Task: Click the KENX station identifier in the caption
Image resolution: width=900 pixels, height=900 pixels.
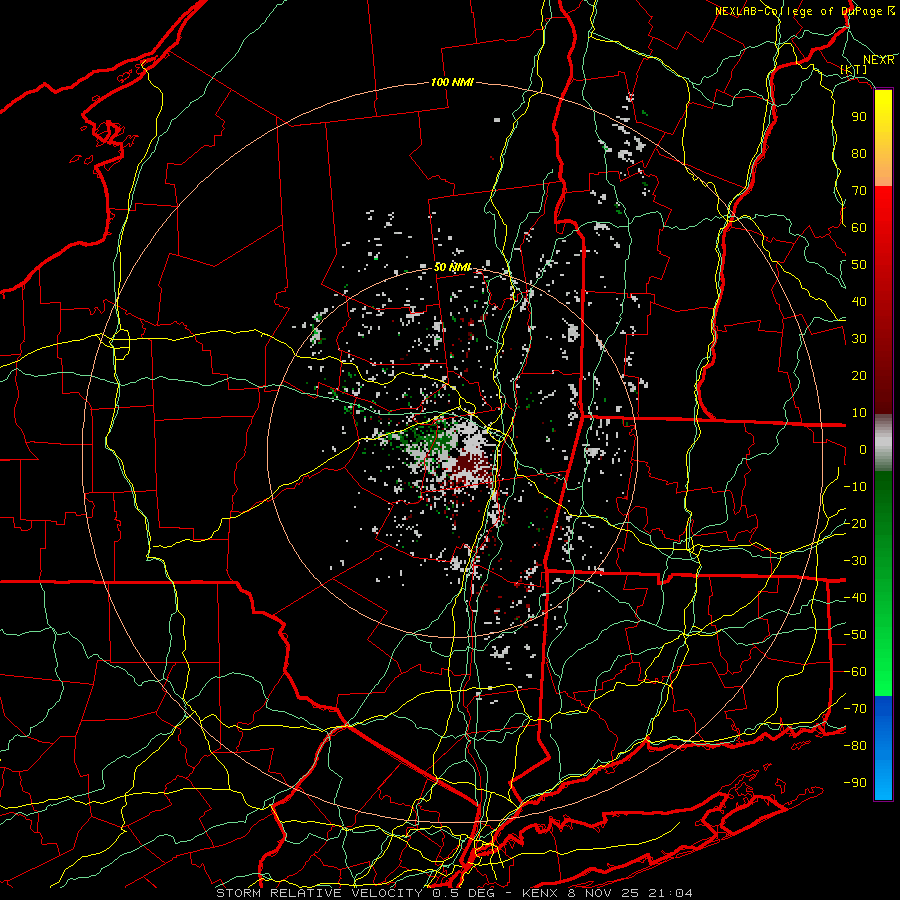Action: pos(539,893)
